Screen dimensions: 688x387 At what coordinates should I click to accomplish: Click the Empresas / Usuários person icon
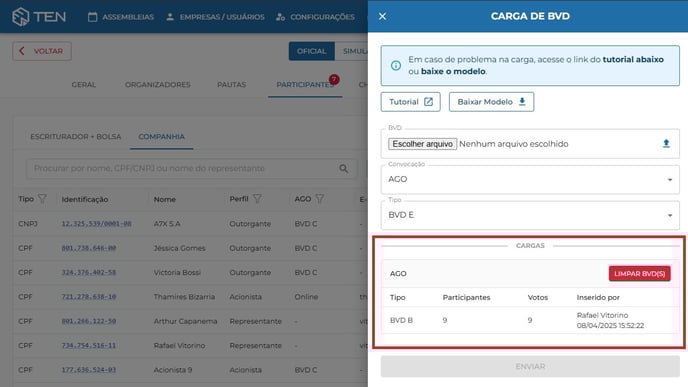170,17
